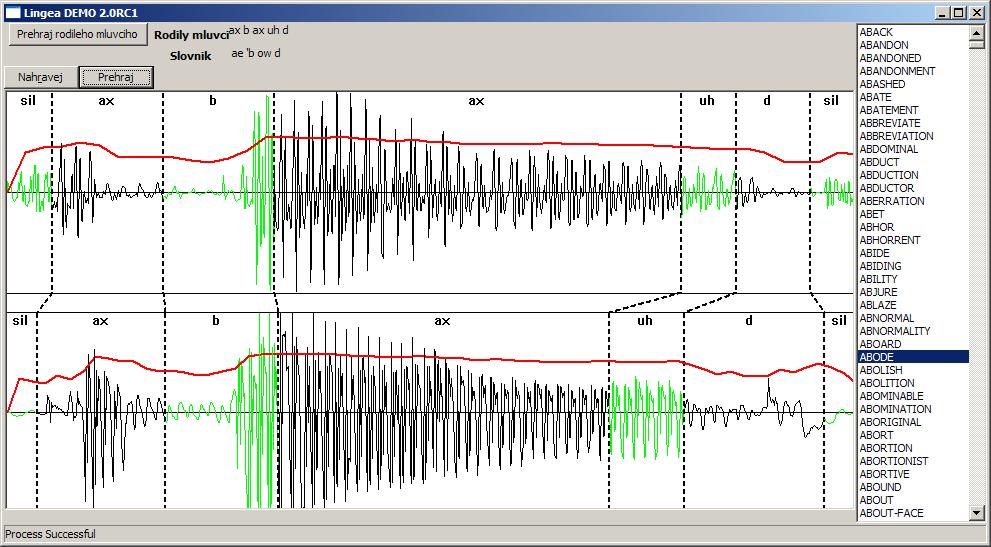Click the 'Prehraj rodileho mluvciho' button
The width and height of the screenshot is (991, 547).
pyautogui.click(x=77, y=34)
